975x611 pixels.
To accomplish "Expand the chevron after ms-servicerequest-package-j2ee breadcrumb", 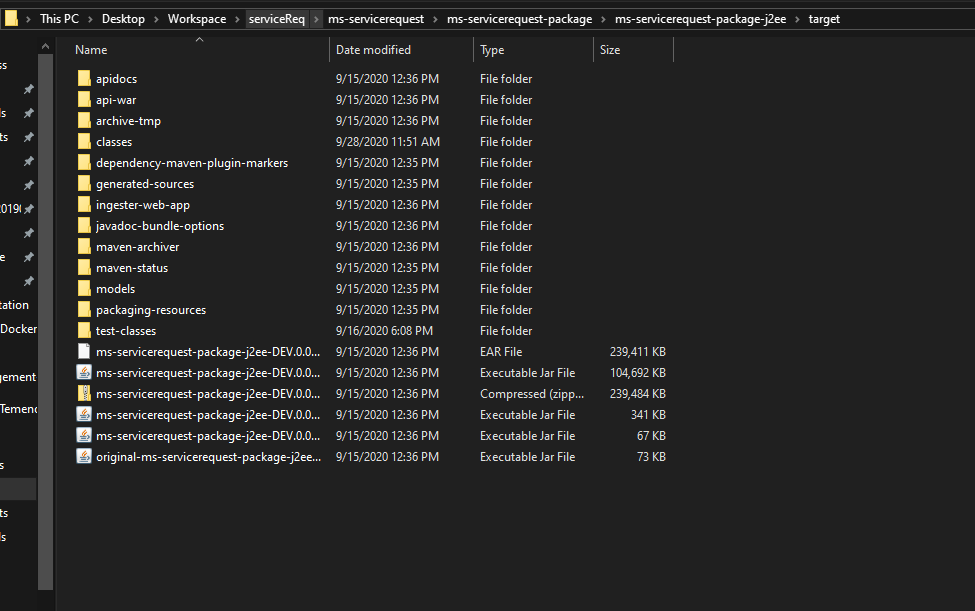I will [x=799, y=19].
